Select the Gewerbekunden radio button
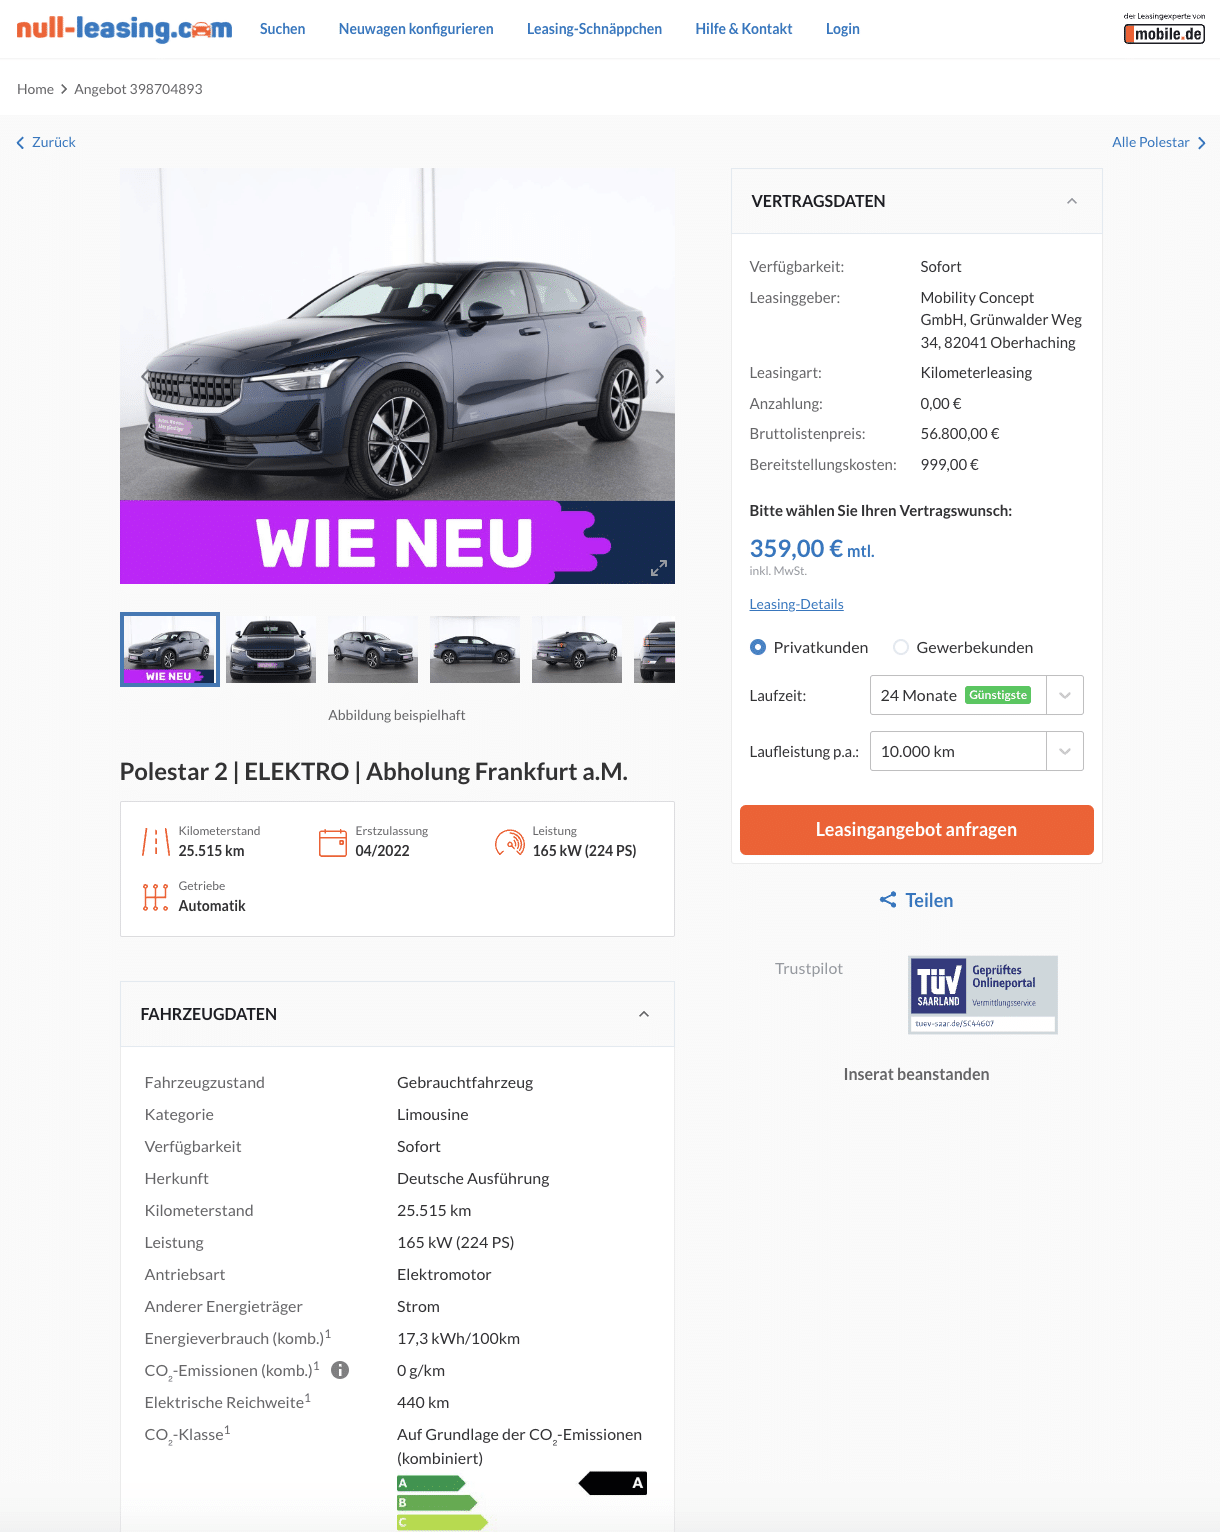This screenshot has width=1220, height=1532. 901,647
